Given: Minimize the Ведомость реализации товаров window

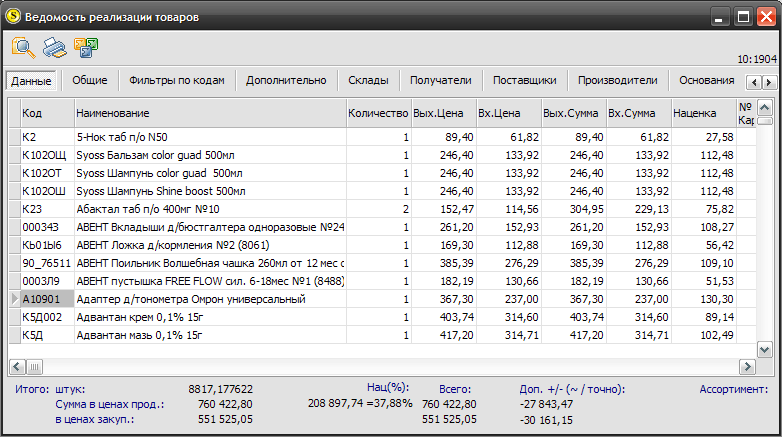Looking at the screenshot, I should click(719, 17).
